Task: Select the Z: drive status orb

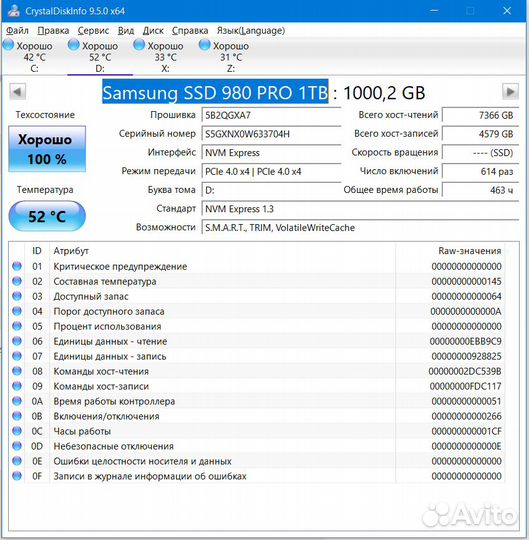Action: 205,45
